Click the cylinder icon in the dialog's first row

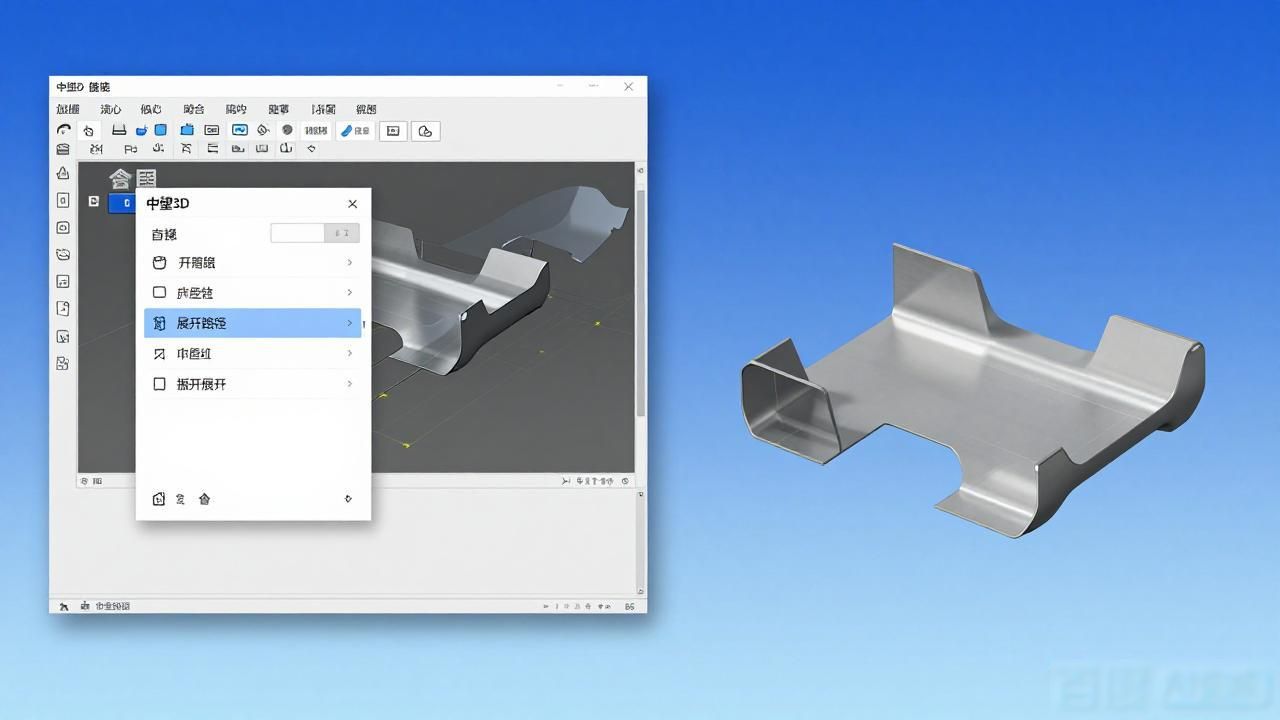pyautogui.click(x=159, y=263)
